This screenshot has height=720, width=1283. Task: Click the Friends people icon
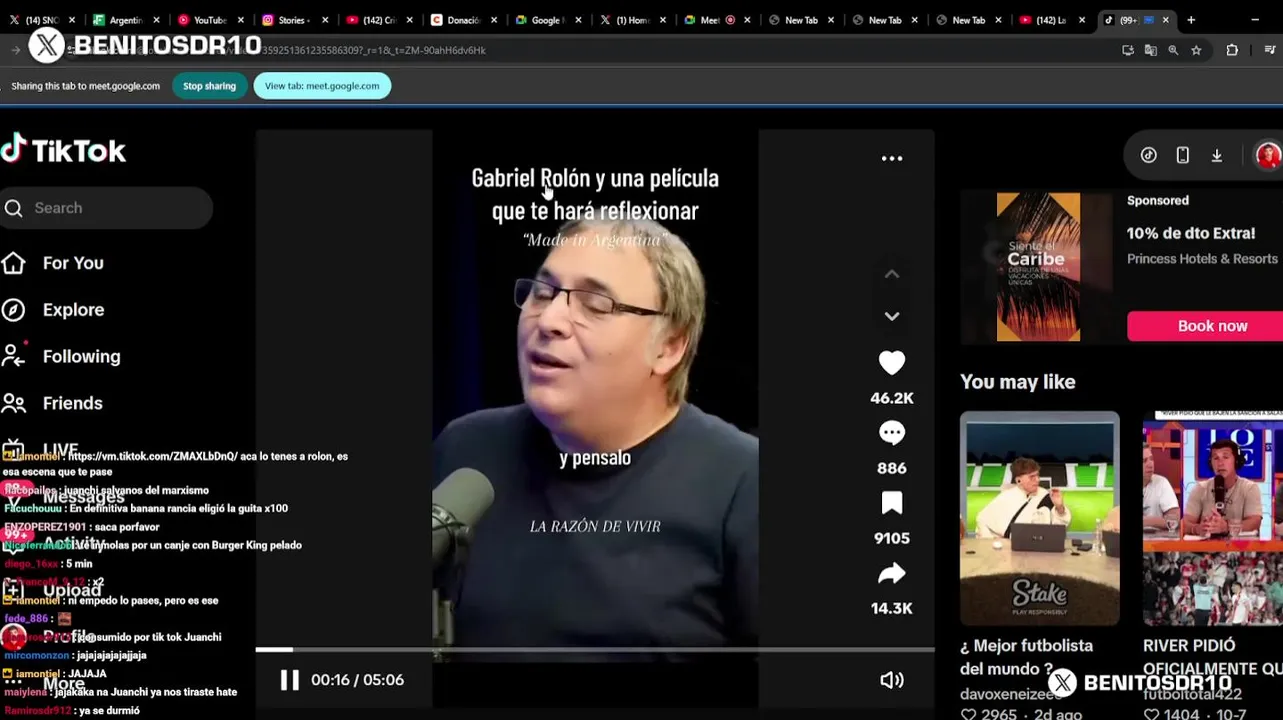point(13,403)
